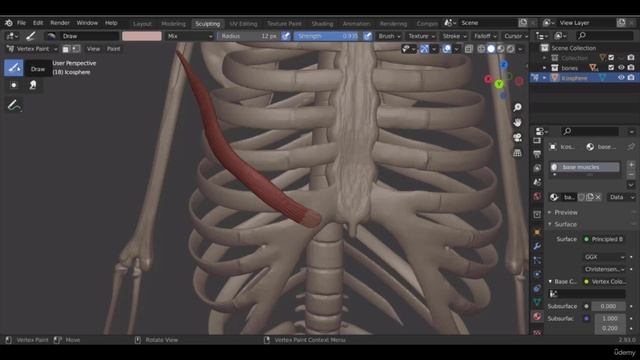Adjust the Radius slider
640x360 pixels.
(x=249, y=36)
